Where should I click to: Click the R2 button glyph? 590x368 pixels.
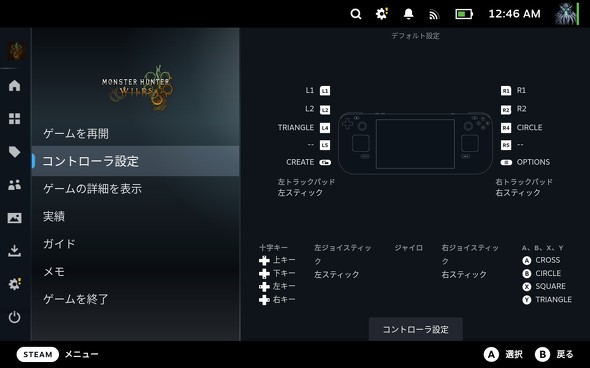click(x=506, y=109)
